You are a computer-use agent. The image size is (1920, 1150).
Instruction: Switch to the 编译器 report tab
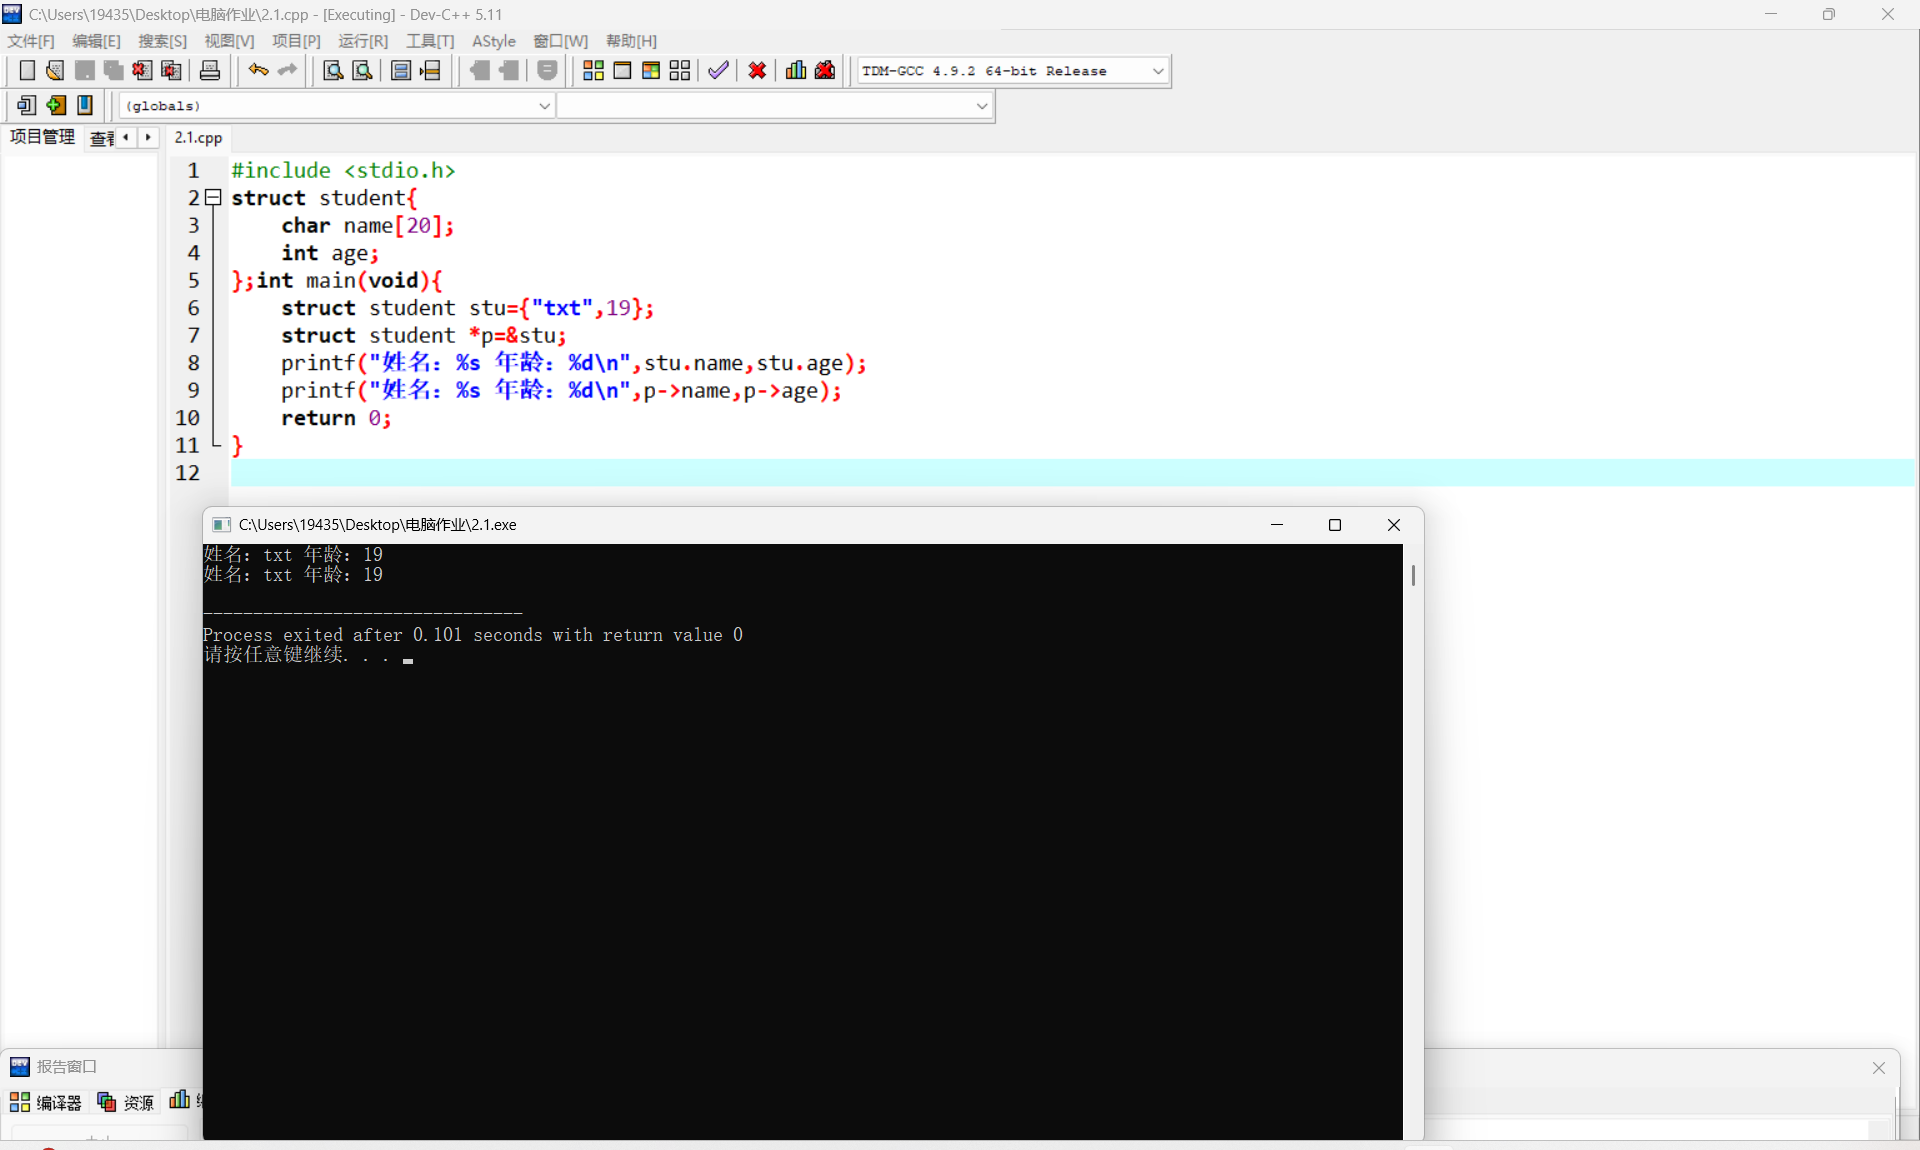tap(46, 1102)
